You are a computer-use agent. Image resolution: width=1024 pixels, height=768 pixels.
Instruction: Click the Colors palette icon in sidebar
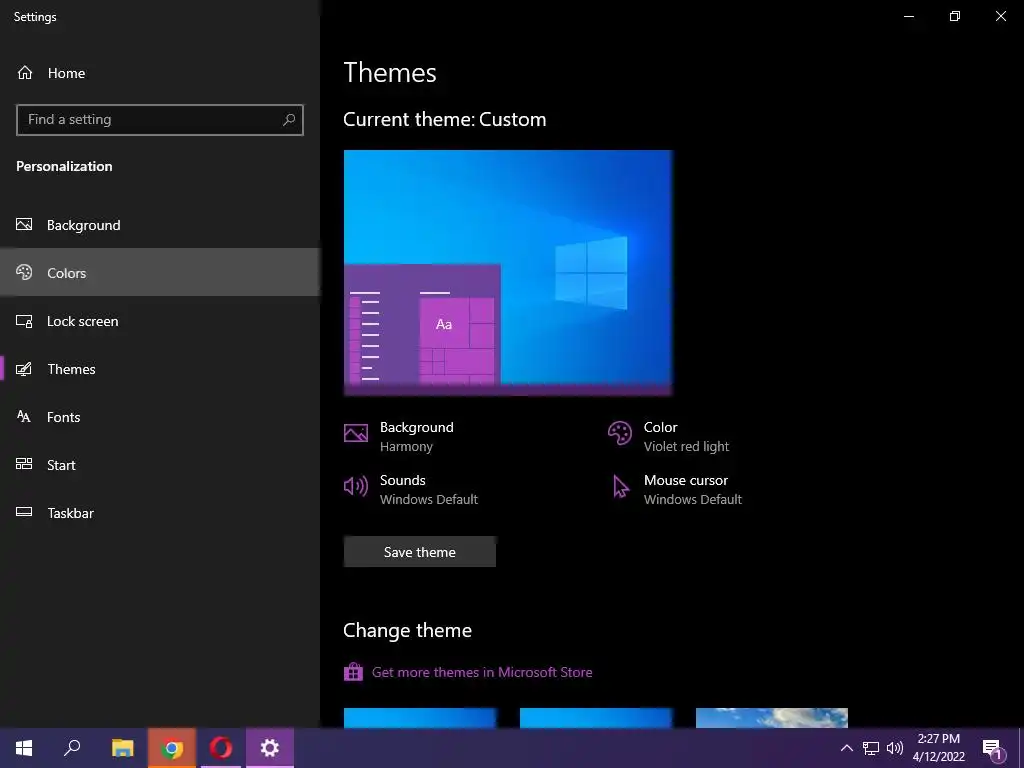point(24,272)
